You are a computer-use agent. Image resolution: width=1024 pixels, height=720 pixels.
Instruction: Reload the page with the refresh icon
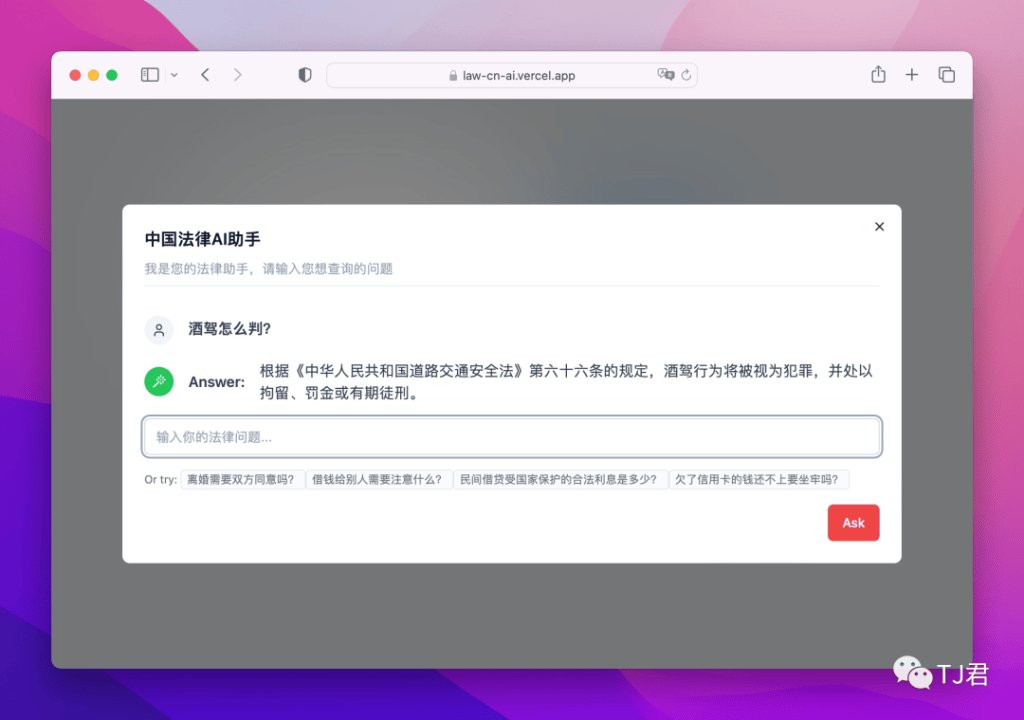686,75
